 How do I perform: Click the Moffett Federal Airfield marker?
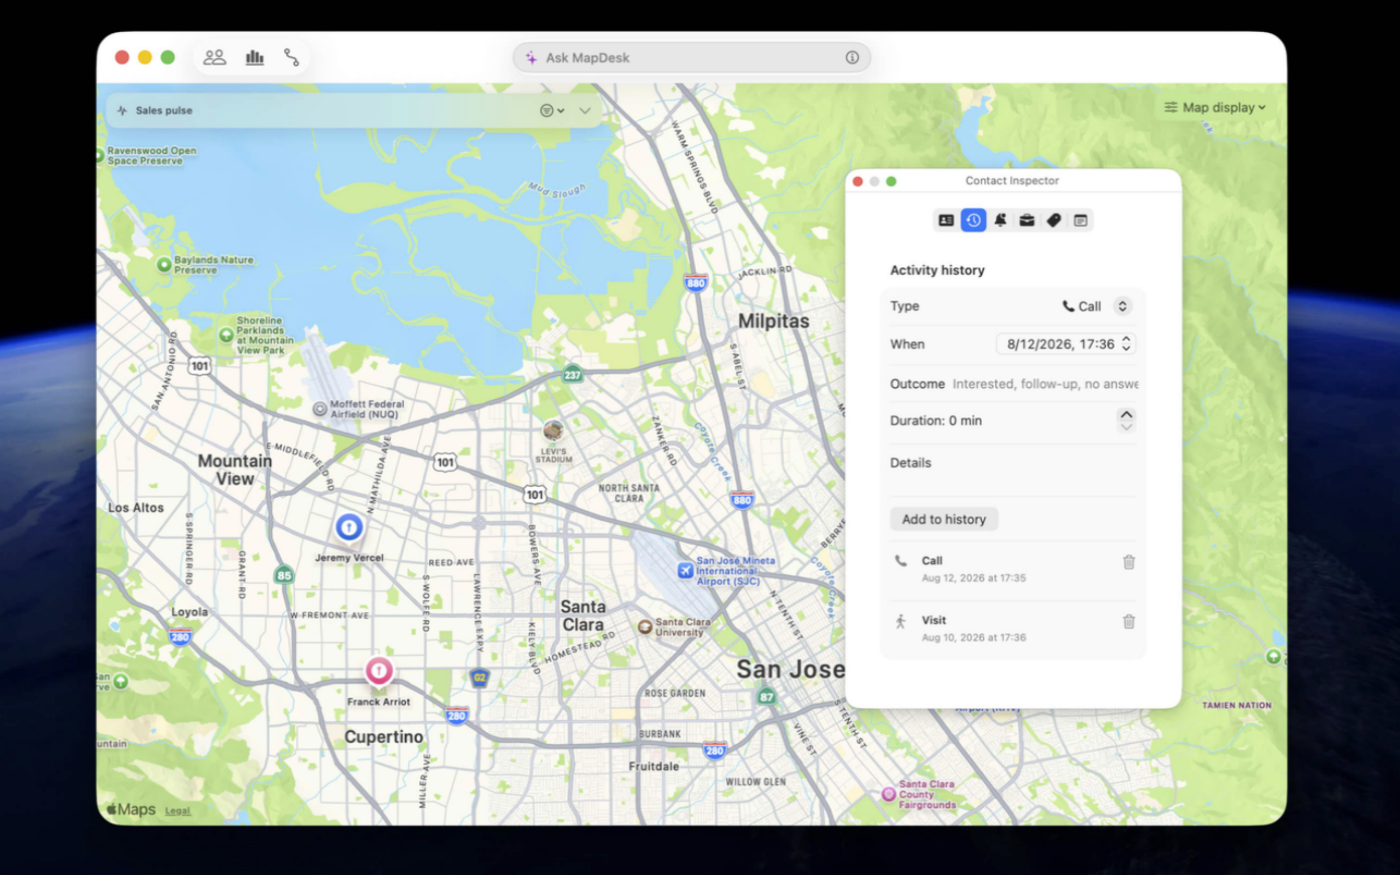320,409
